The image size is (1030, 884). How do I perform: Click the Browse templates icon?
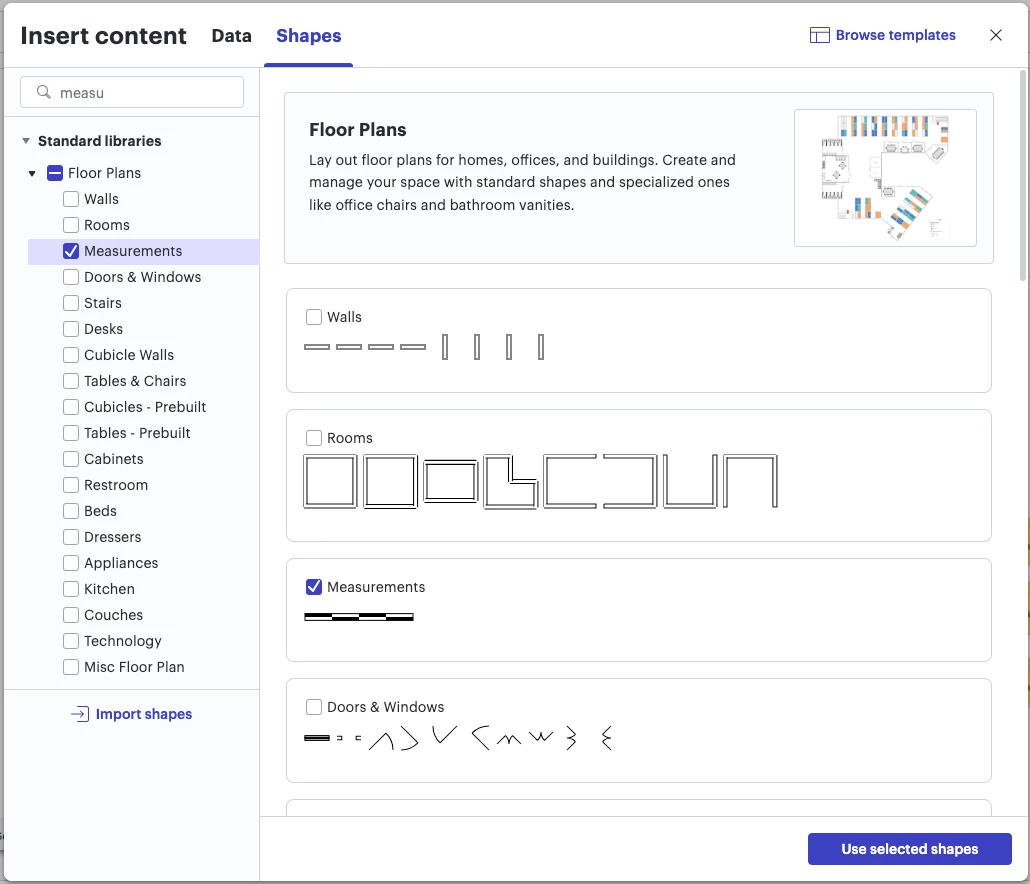819,36
